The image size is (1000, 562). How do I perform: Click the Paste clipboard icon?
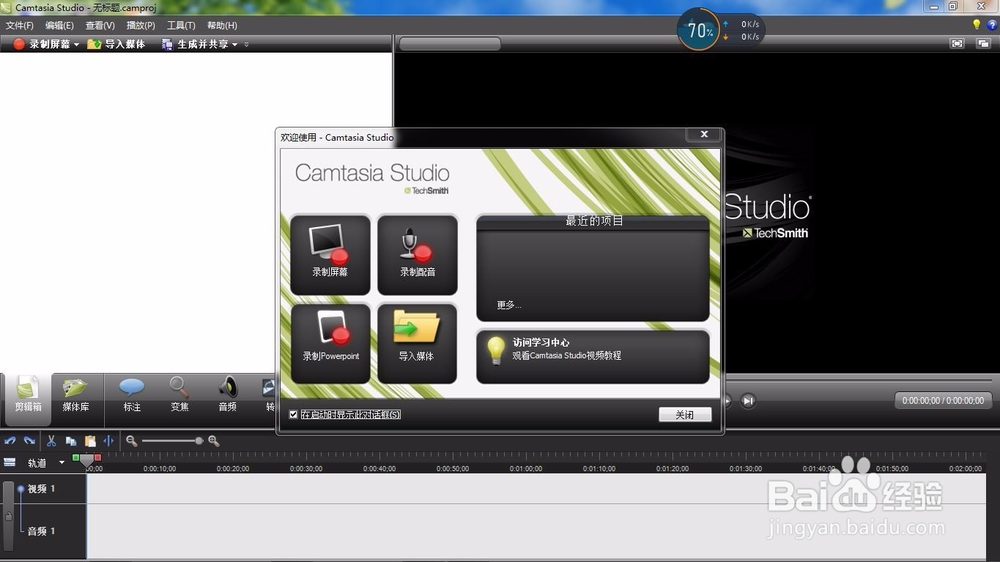(x=90, y=441)
